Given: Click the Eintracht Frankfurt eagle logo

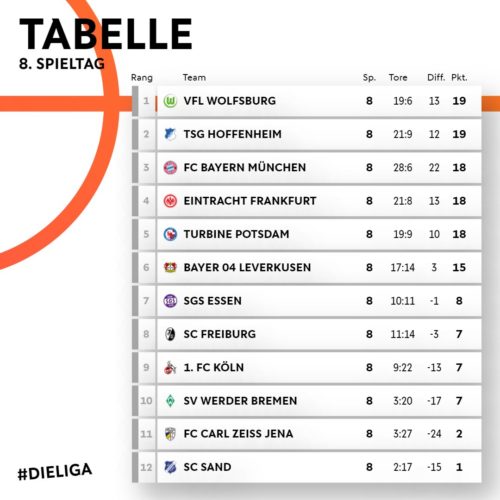Looking at the screenshot, I should click(170, 201).
